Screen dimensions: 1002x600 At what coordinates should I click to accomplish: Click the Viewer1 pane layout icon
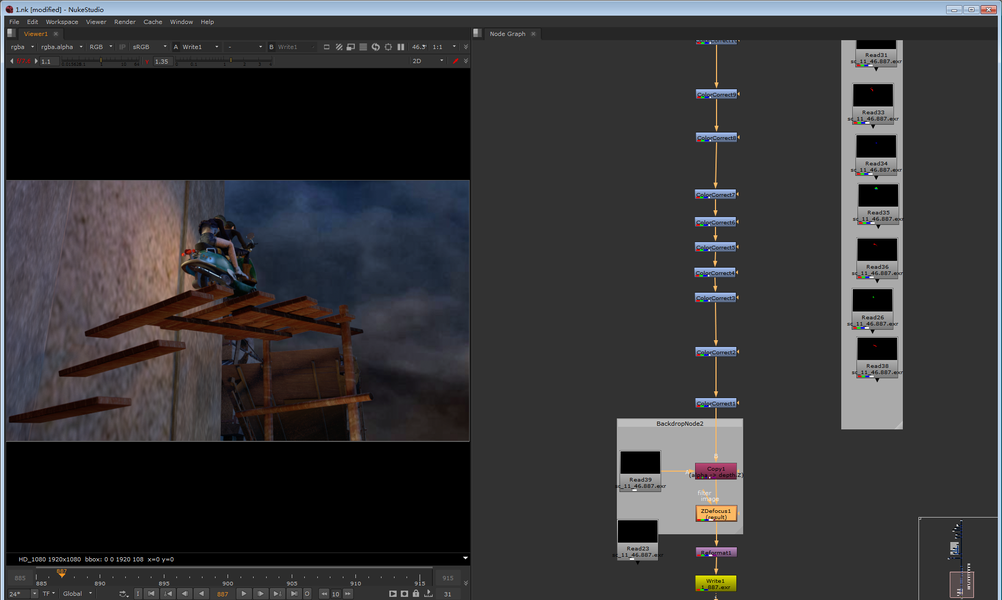[11, 33]
